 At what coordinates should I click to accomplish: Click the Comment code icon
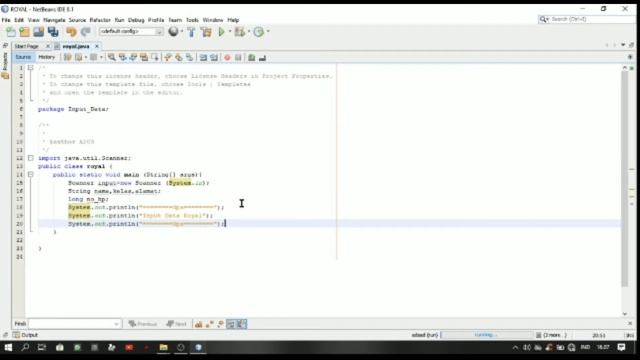click(x=251, y=58)
